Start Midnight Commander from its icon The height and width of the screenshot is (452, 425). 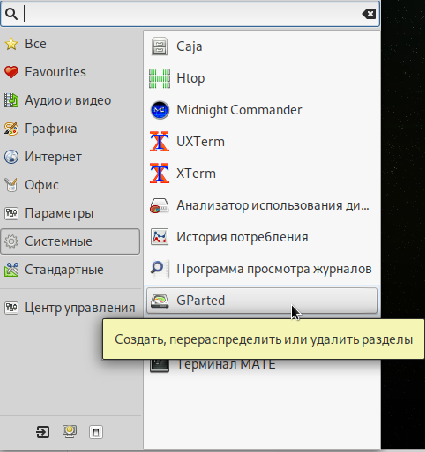pyautogui.click(x=159, y=110)
